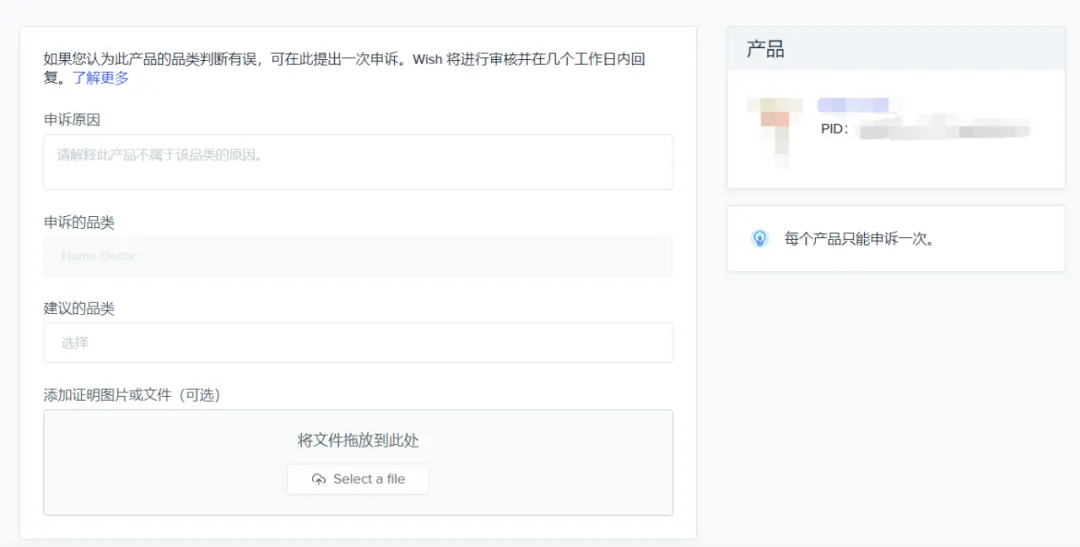Click the 产品 panel header
1080x547 pixels.
point(896,49)
